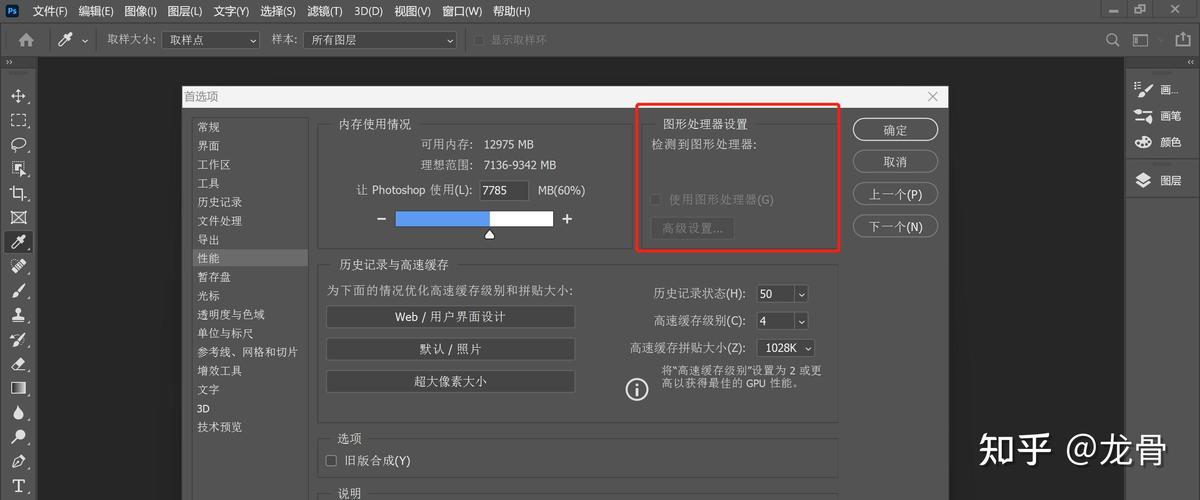The width and height of the screenshot is (1200, 500).
Task: Click the 默认 / 照片 button
Action: coord(450,349)
